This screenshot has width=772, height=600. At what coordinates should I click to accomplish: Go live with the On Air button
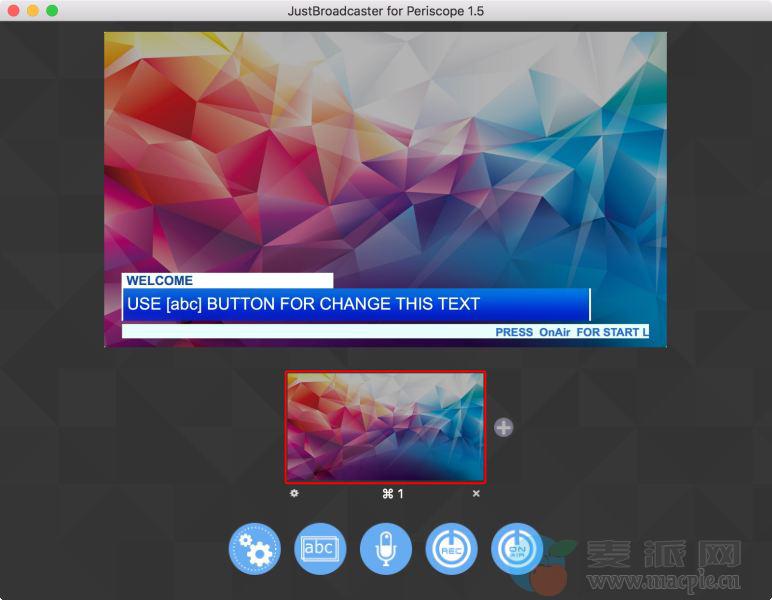516,549
